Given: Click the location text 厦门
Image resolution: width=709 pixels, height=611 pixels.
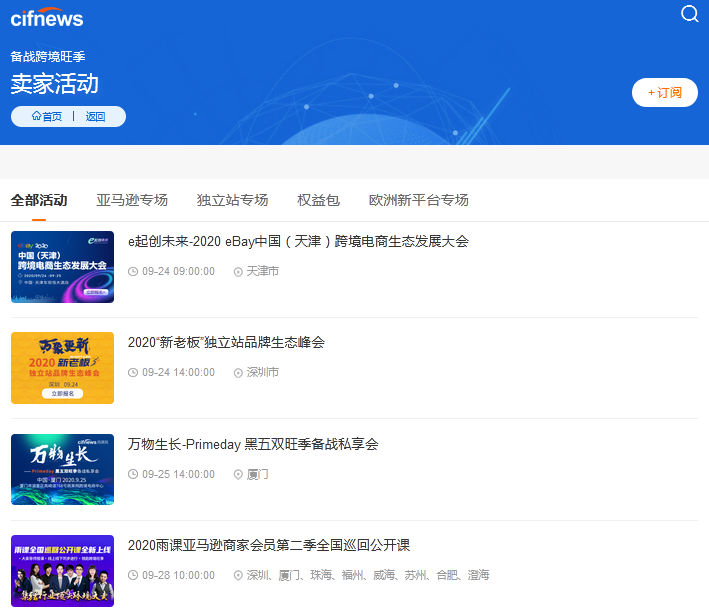Looking at the screenshot, I should point(257,474).
